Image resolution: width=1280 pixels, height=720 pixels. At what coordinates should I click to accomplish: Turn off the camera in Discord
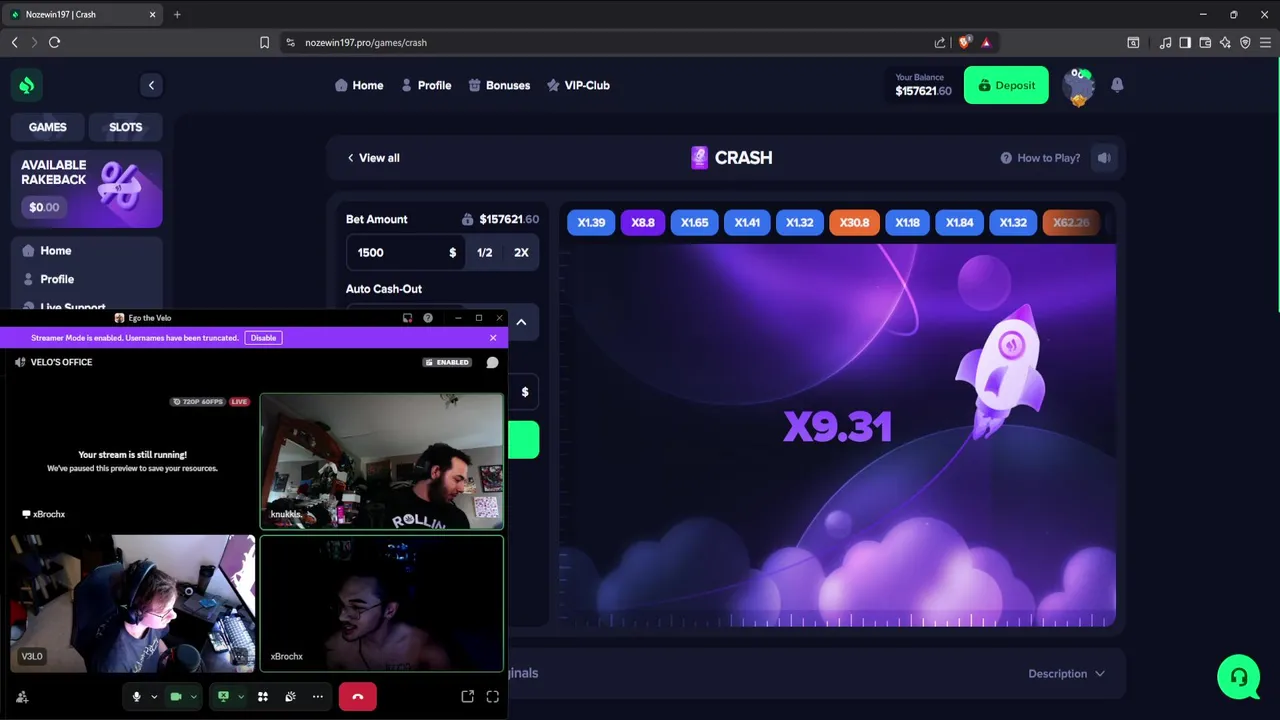pyautogui.click(x=176, y=697)
